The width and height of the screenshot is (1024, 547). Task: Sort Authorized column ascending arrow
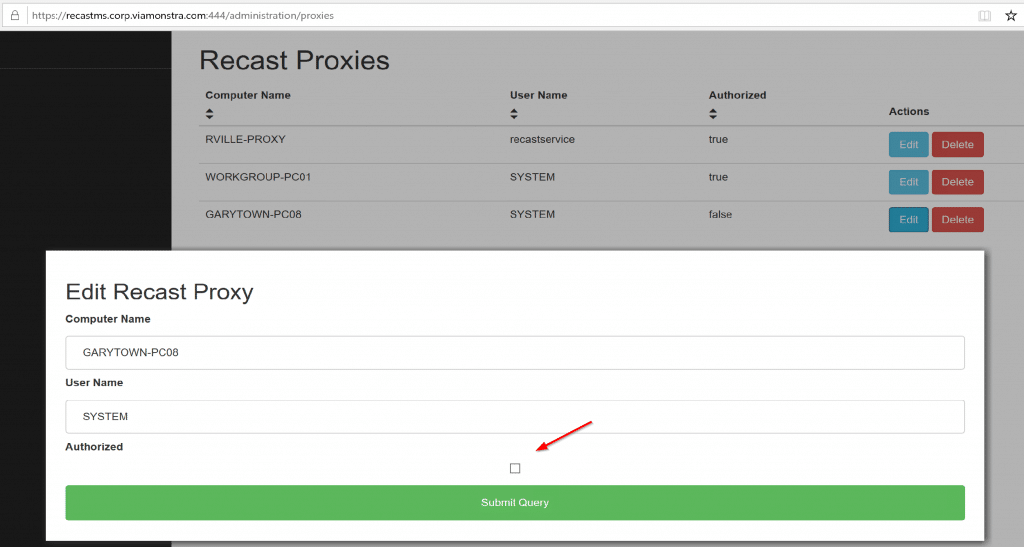[x=713, y=110]
